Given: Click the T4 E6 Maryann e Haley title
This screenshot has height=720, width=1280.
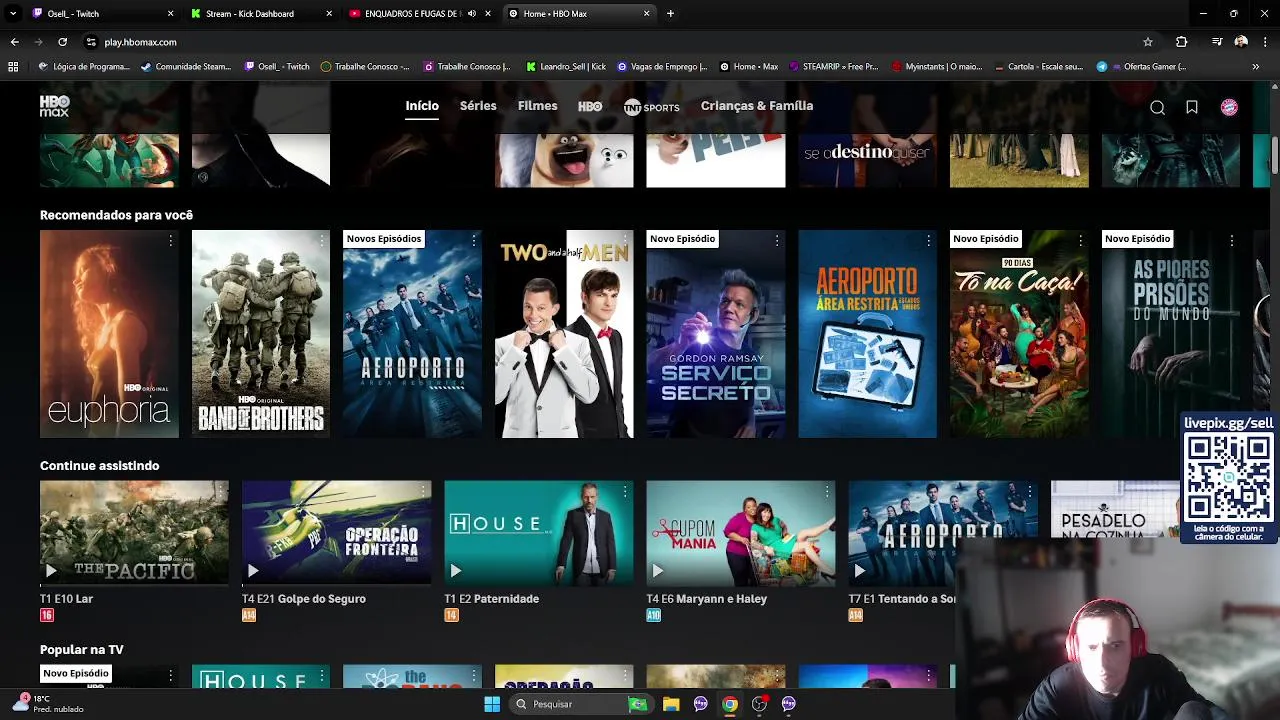Looking at the screenshot, I should point(707,599).
